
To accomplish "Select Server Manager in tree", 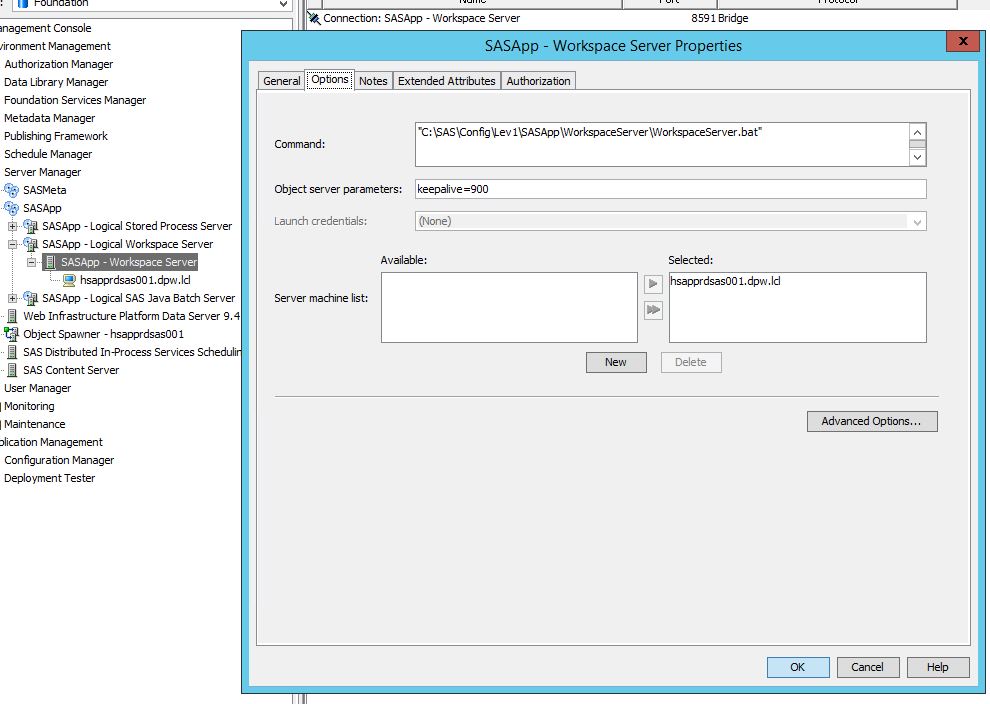I will (x=42, y=172).
